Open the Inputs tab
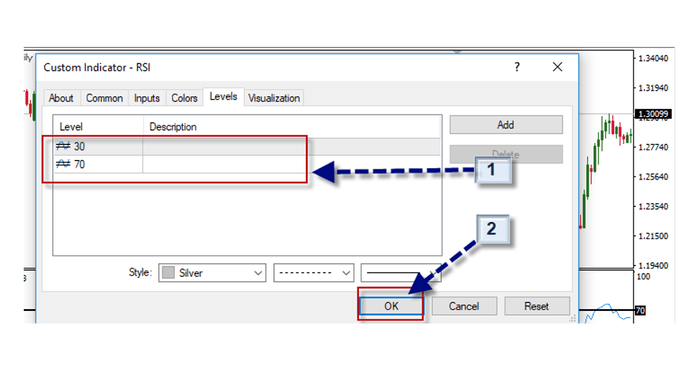 tap(147, 98)
